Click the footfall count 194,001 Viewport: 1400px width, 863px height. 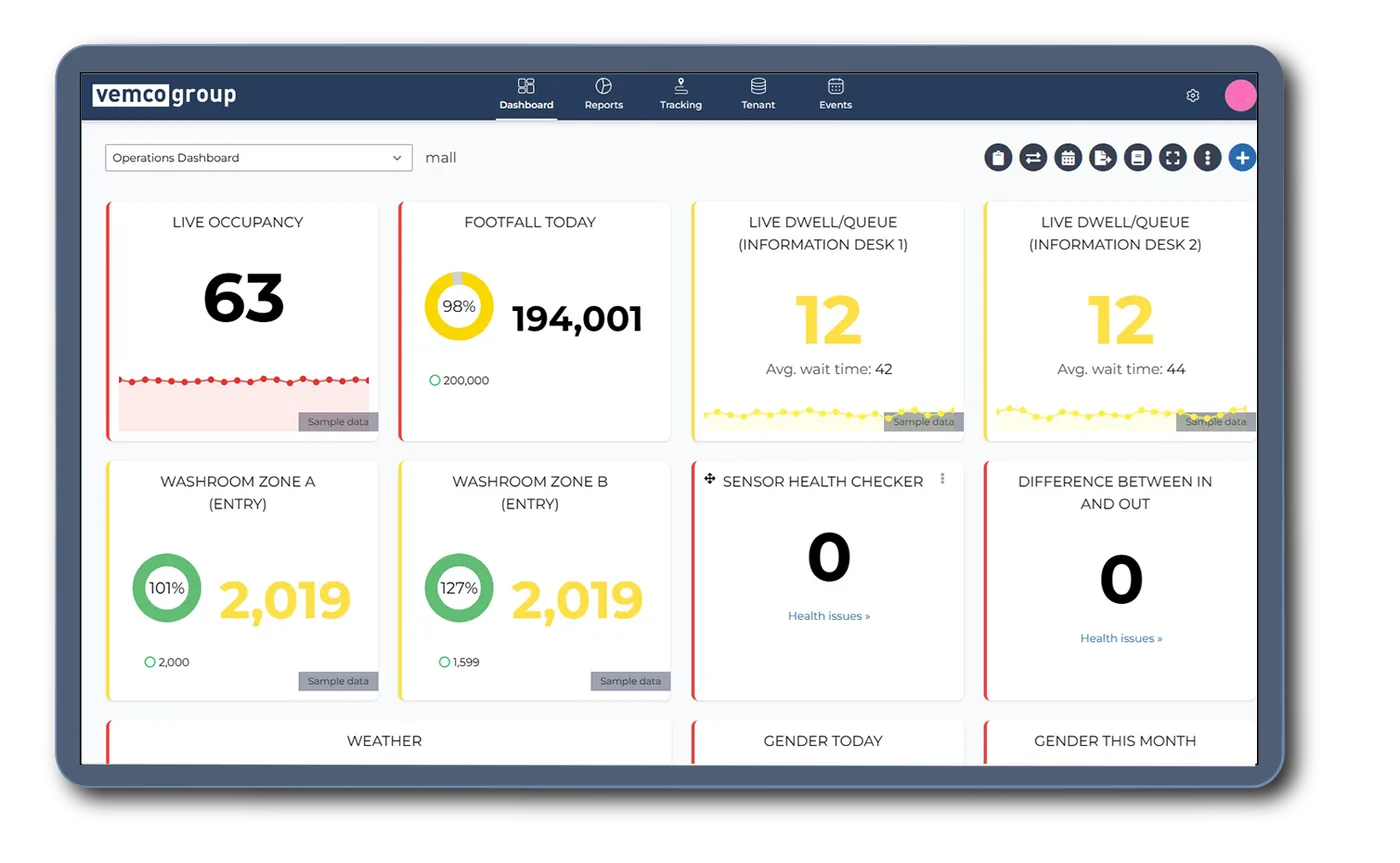[x=577, y=319]
